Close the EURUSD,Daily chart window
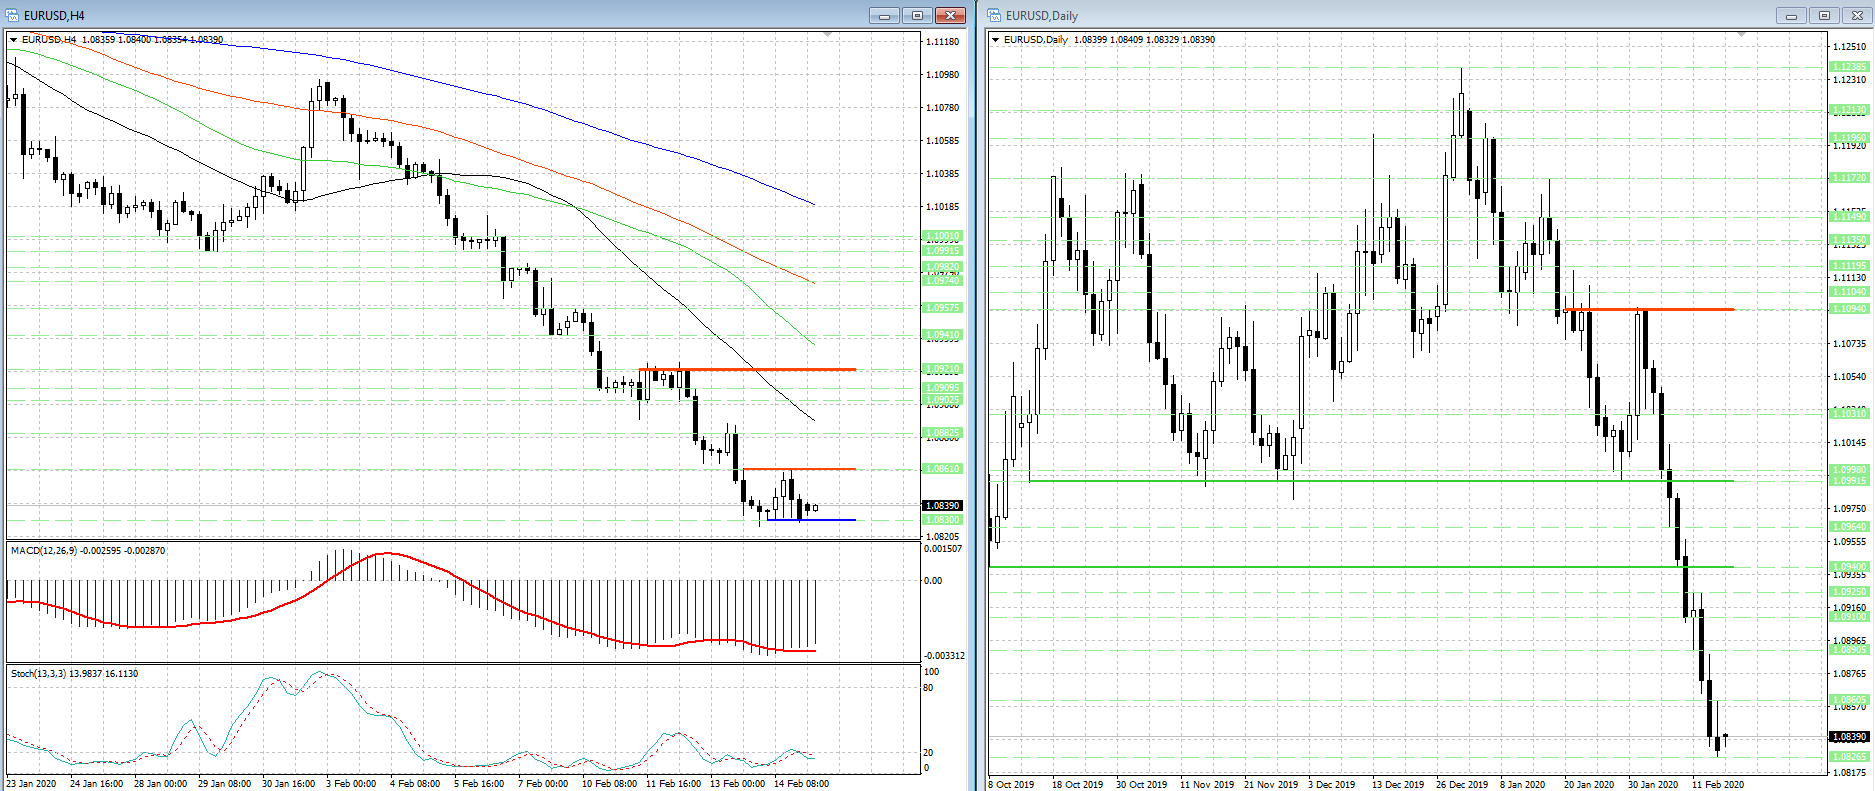 [x=1857, y=15]
